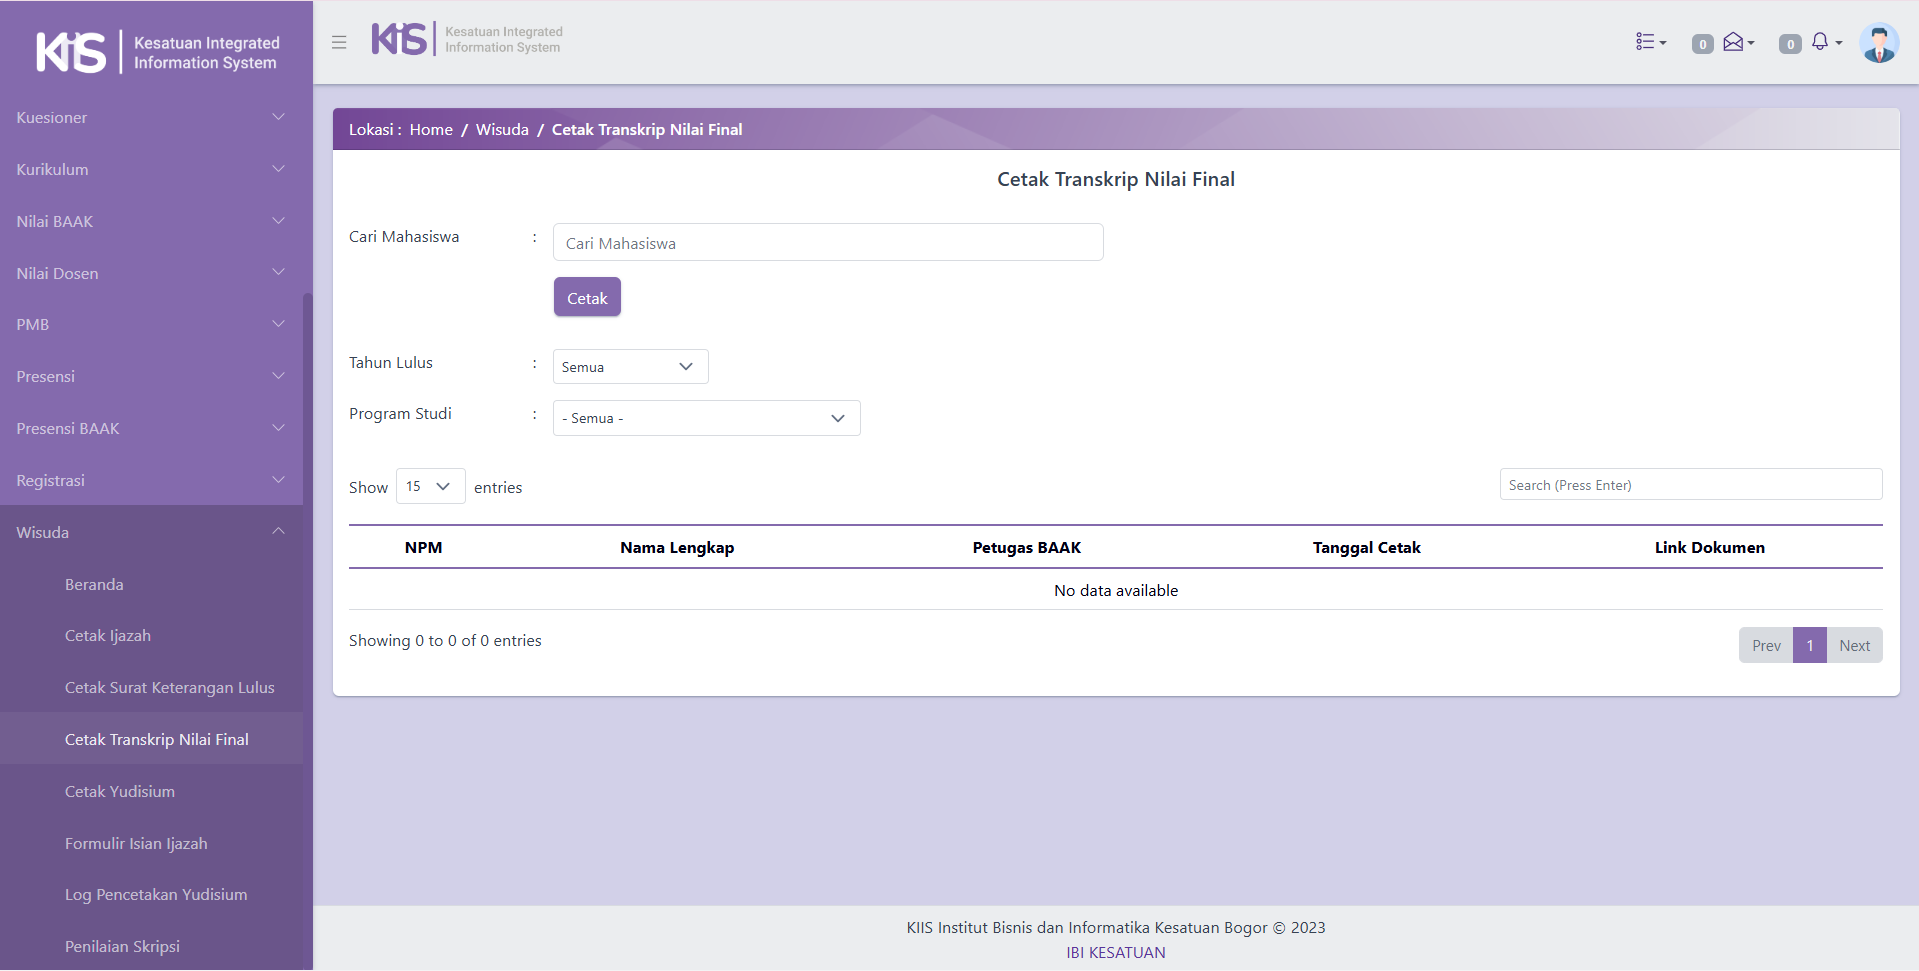The width and height of the screenshot is (1919, 971).
Task: Open the Tahun Lulus dropdown
Action: coord(630,367)
